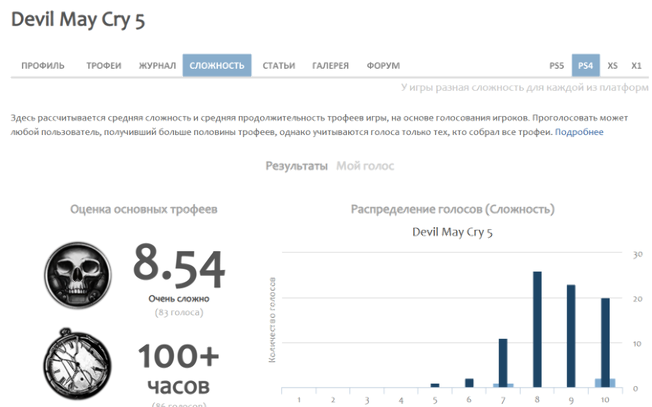Image resolution: width=652 pixels, height=407 pixels.
Task: Open the Мой голос view
Action: click(x=365, y=166)
